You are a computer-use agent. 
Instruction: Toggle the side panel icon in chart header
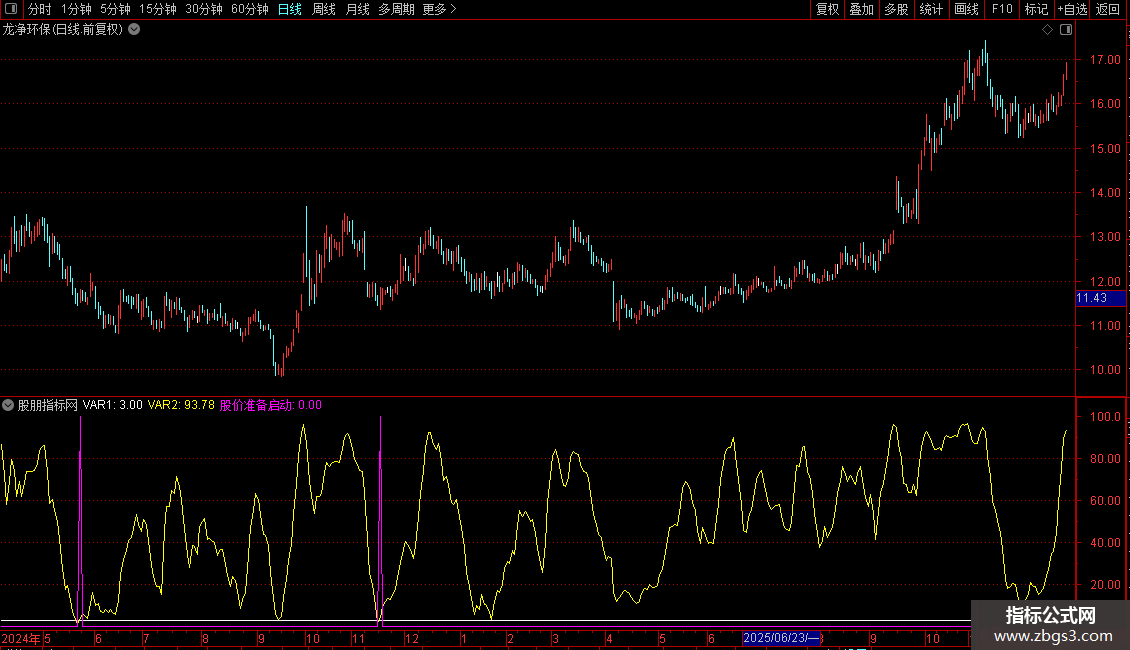tap(1066, 30)
